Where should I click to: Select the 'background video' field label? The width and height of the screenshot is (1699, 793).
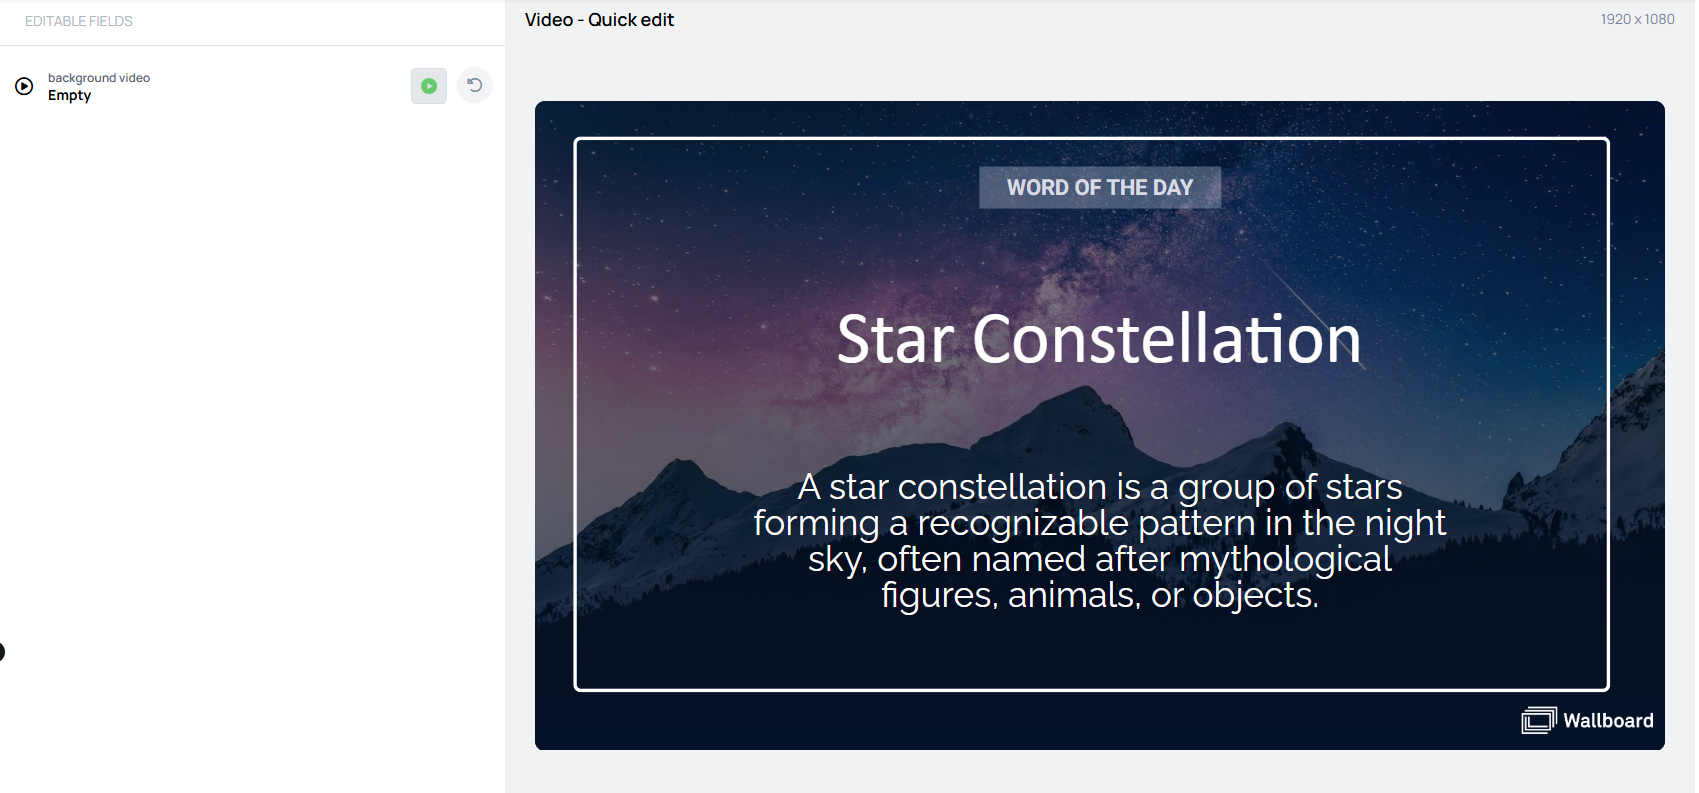[x=99, y=78]
